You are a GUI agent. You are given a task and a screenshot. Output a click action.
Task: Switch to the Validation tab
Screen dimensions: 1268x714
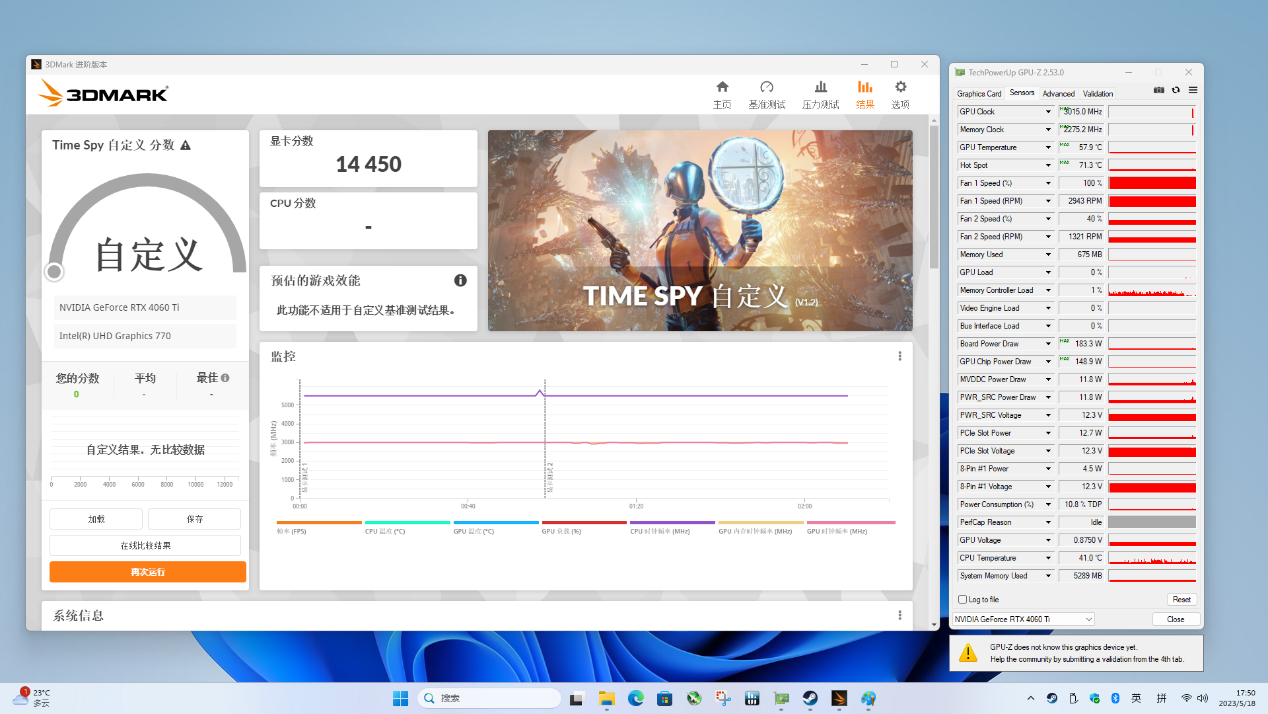[1098, 94]
